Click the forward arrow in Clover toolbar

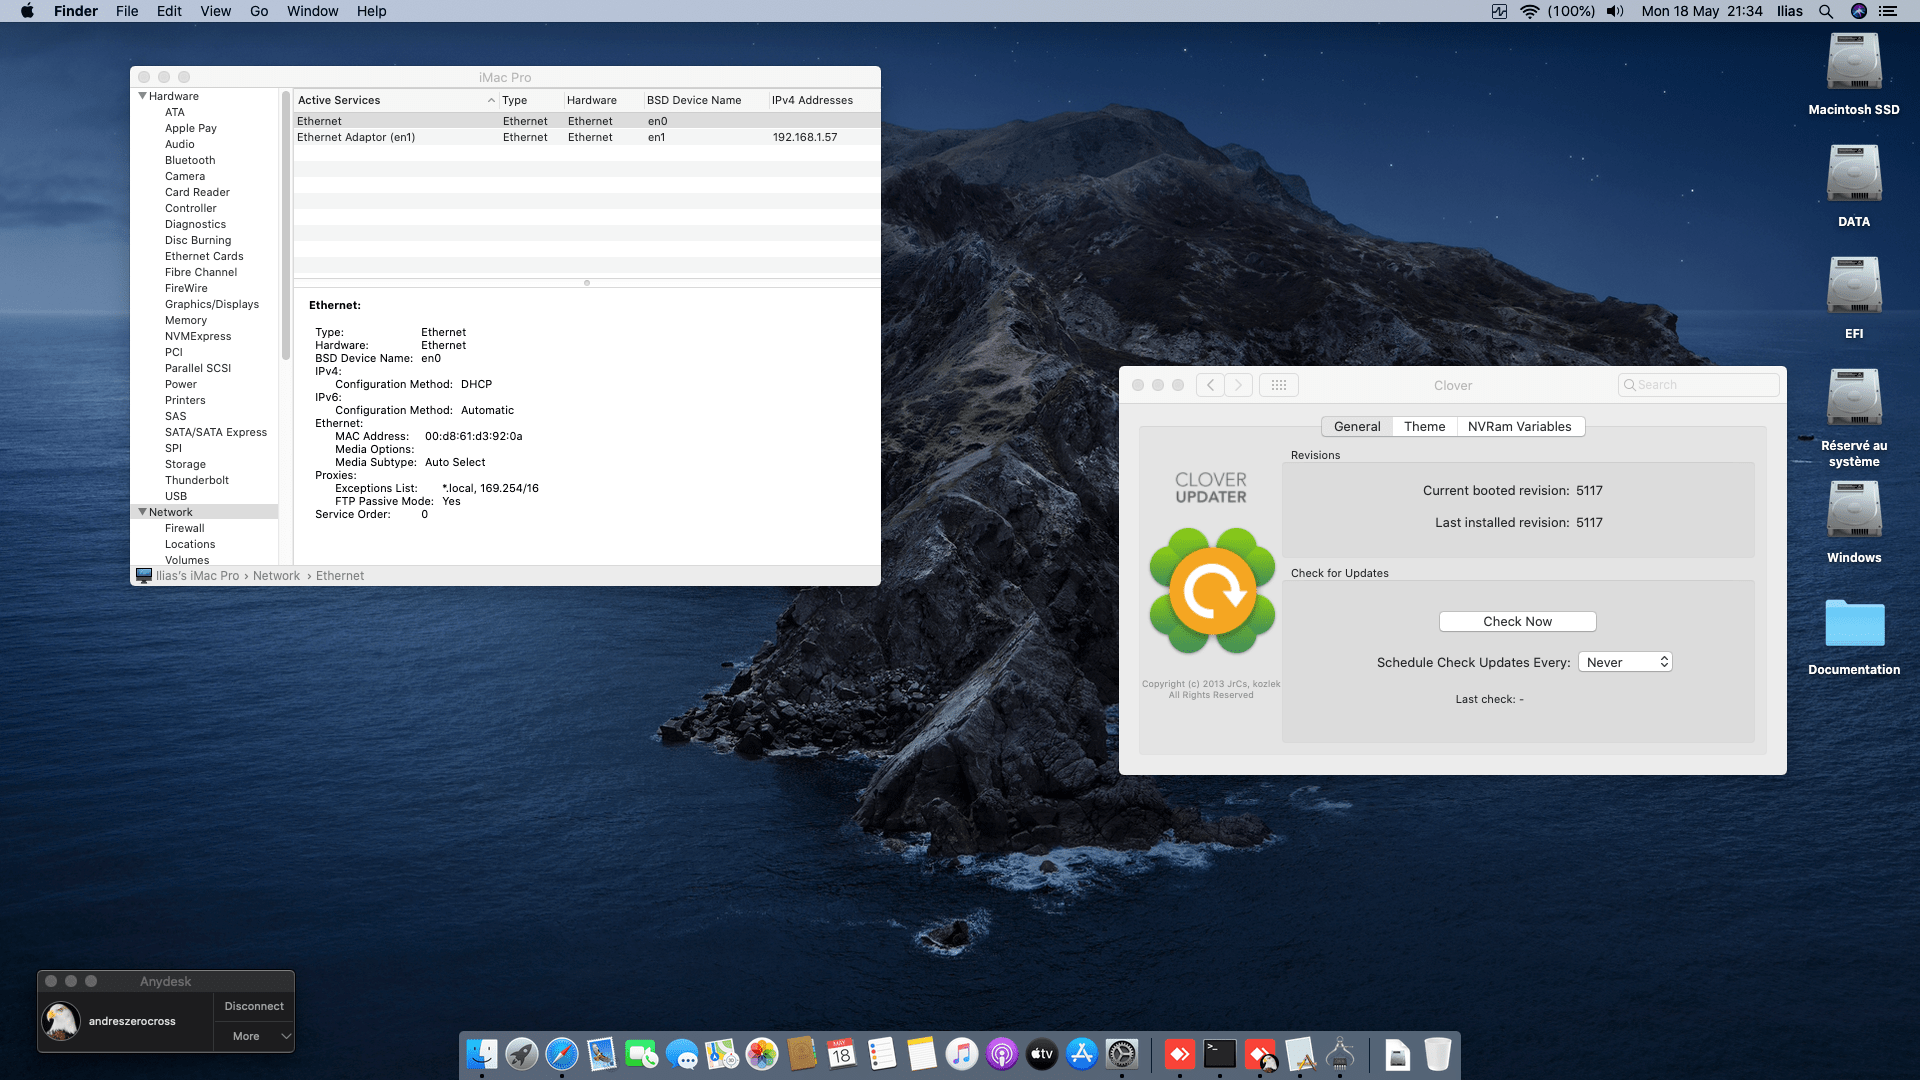(x=1239, y=385)
